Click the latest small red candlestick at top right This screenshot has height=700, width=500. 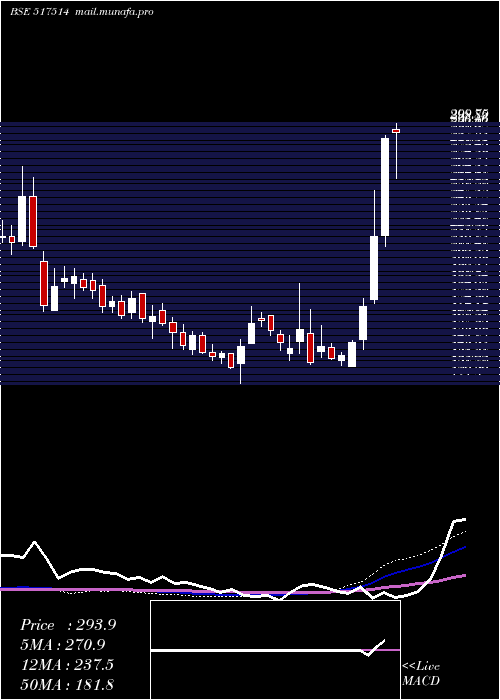396,131
